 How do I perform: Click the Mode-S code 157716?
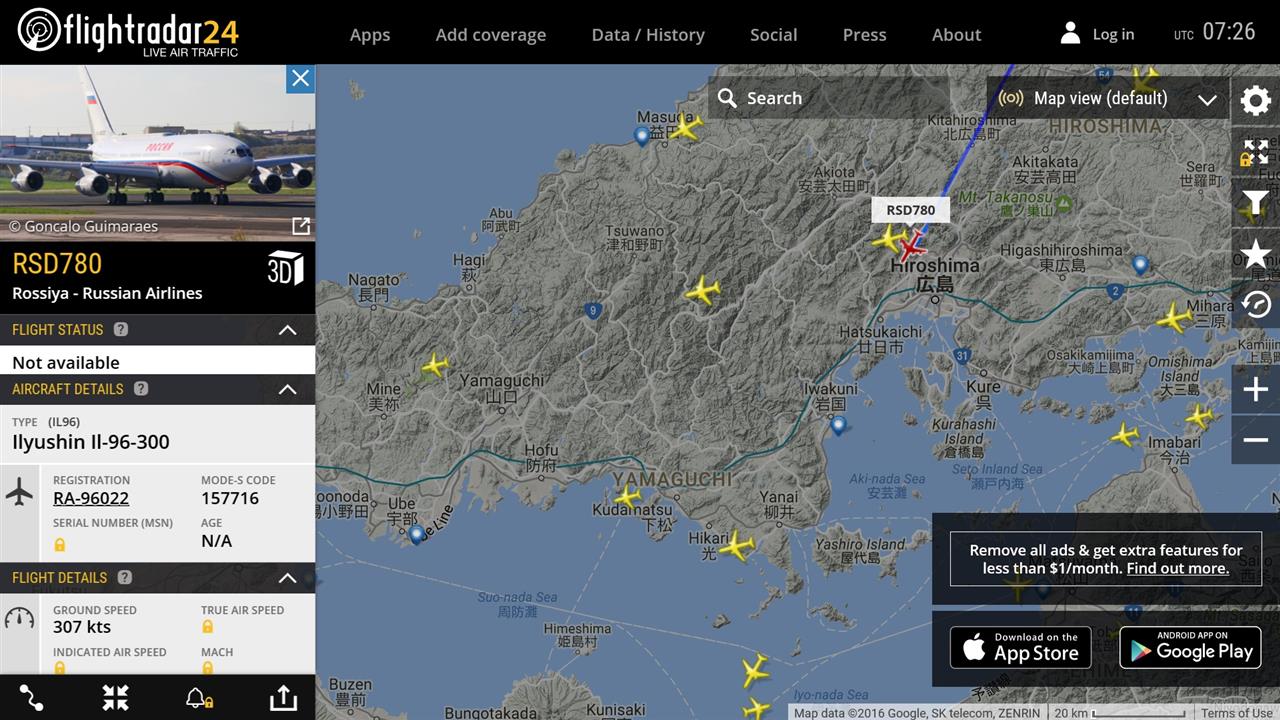230,498
